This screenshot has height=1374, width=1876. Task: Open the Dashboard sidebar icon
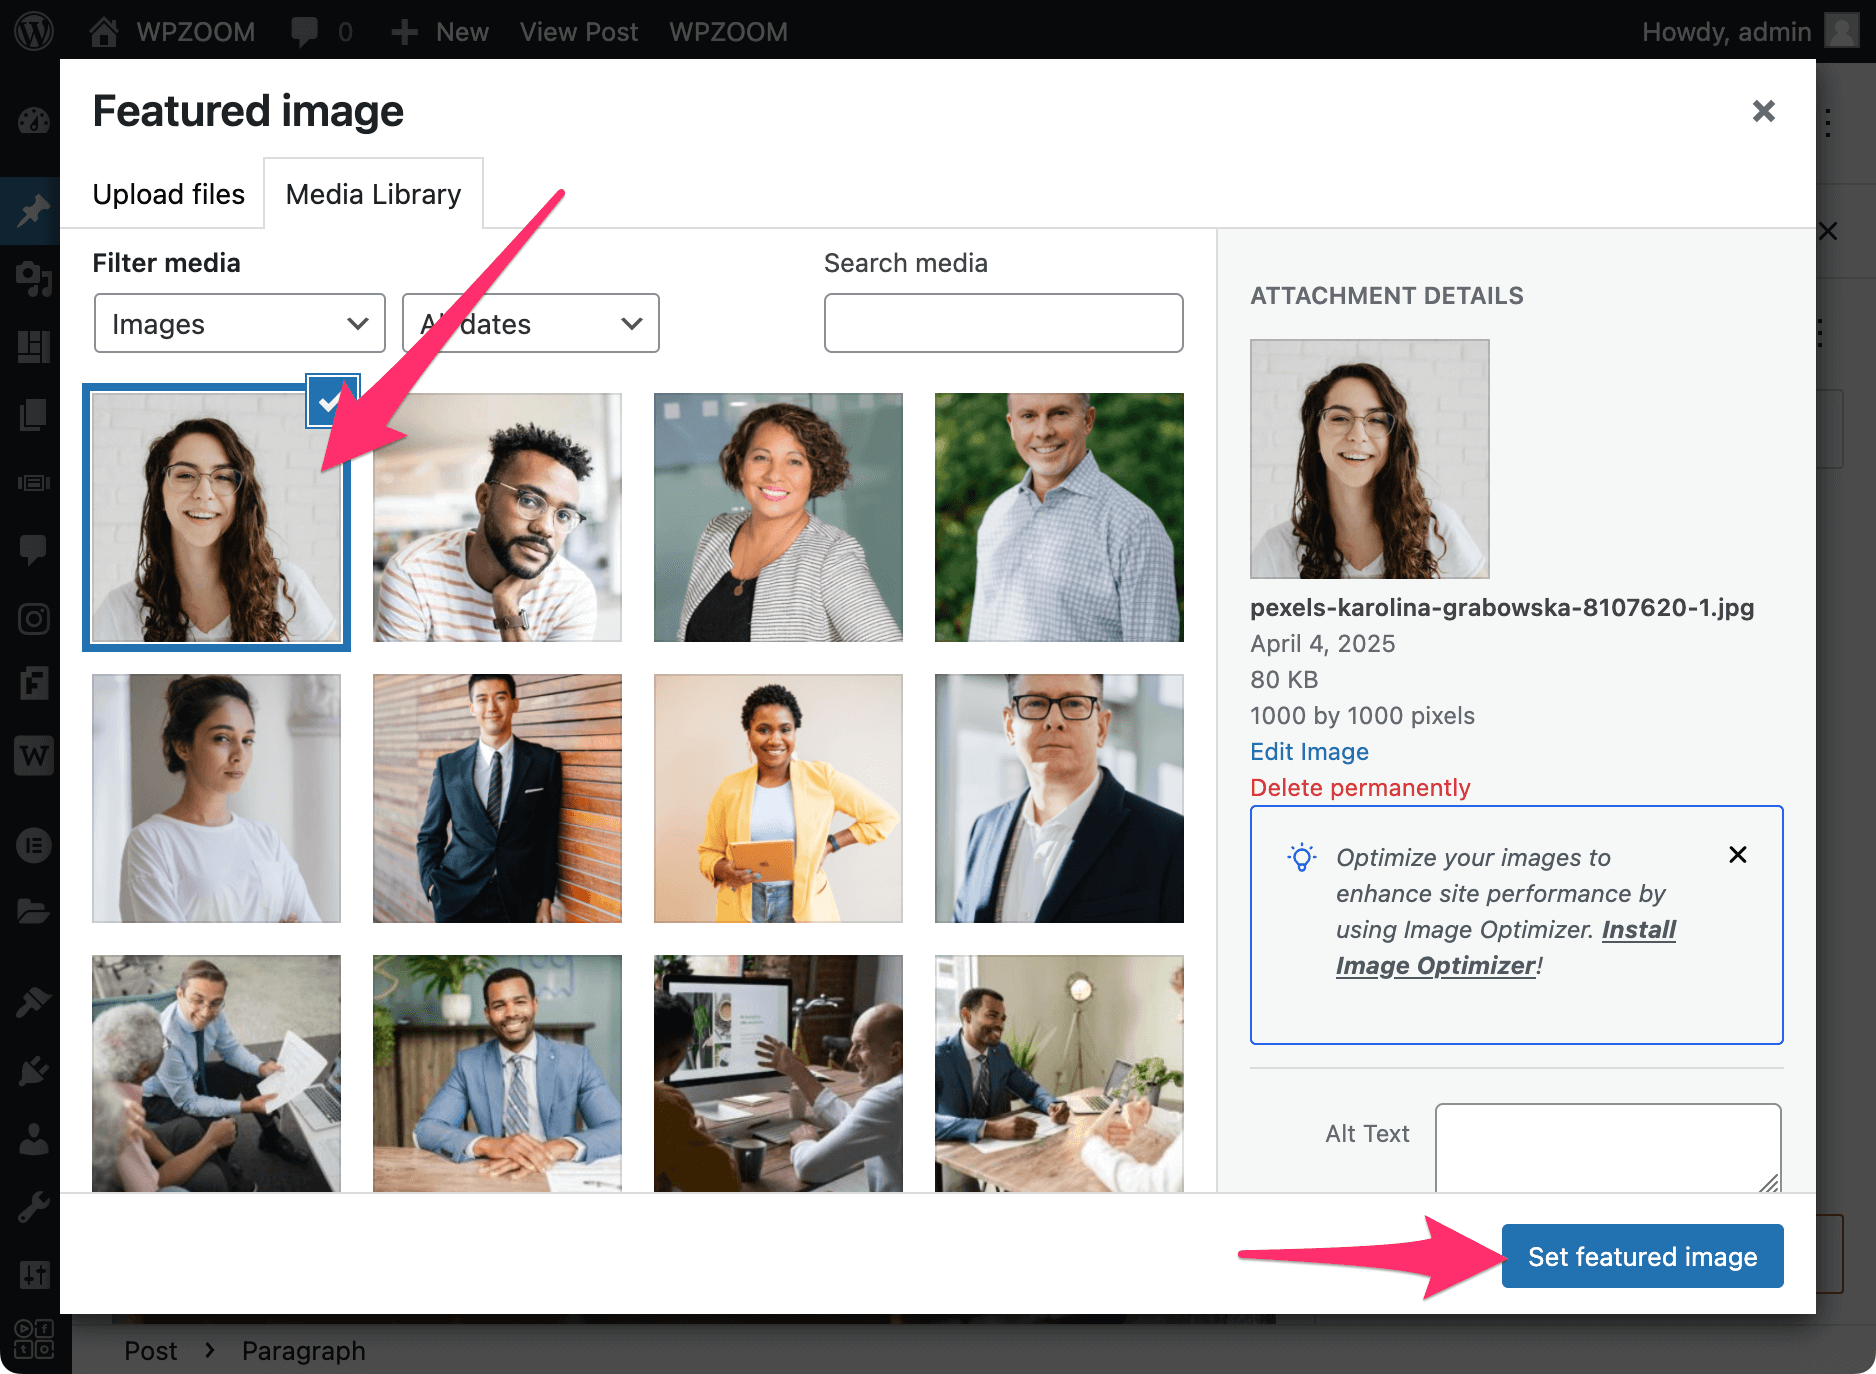coord(34,121)
